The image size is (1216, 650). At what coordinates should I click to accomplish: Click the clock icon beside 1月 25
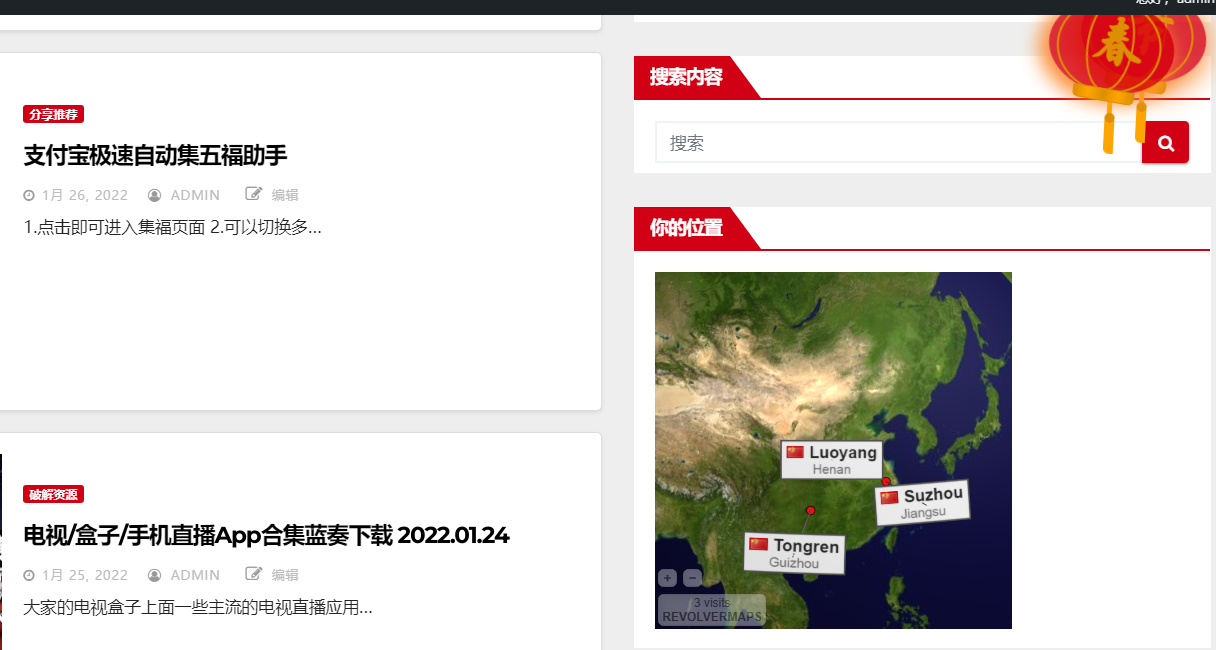click(29, 575)
